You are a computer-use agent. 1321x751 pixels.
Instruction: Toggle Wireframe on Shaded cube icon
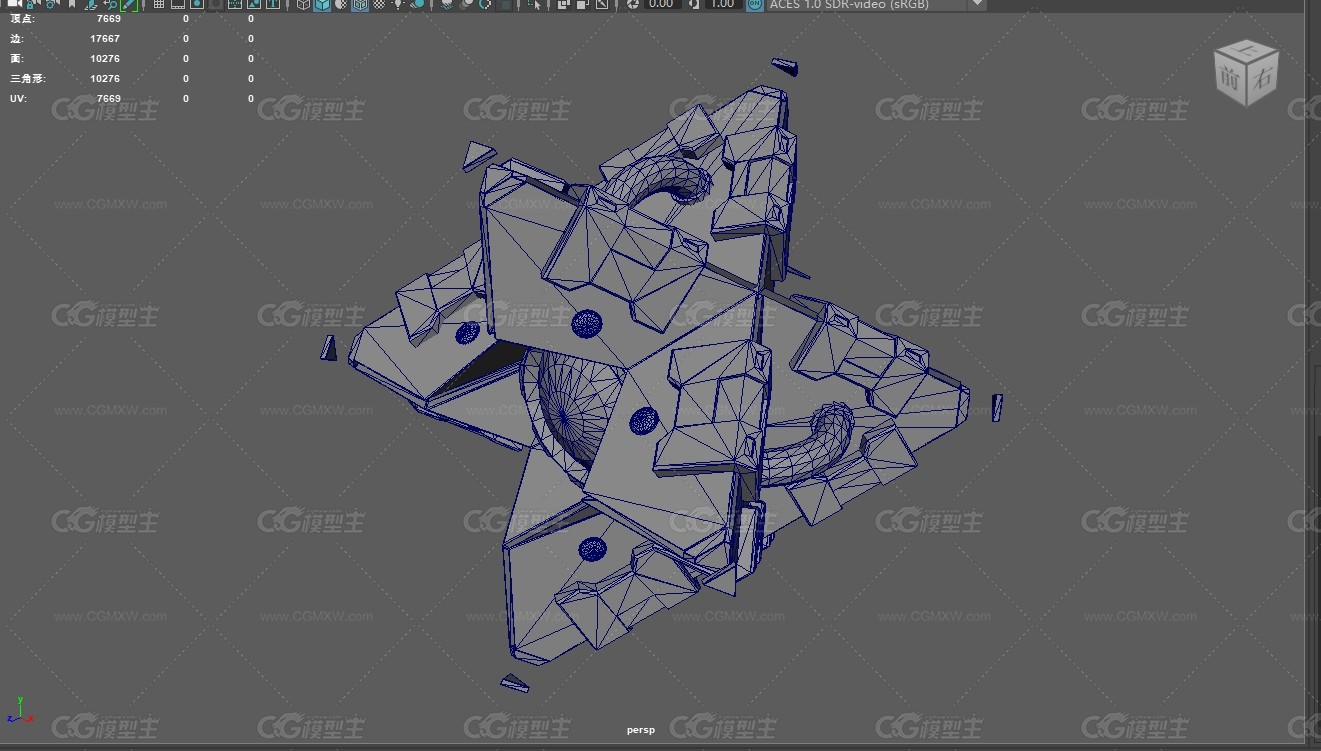coord(360,4)
